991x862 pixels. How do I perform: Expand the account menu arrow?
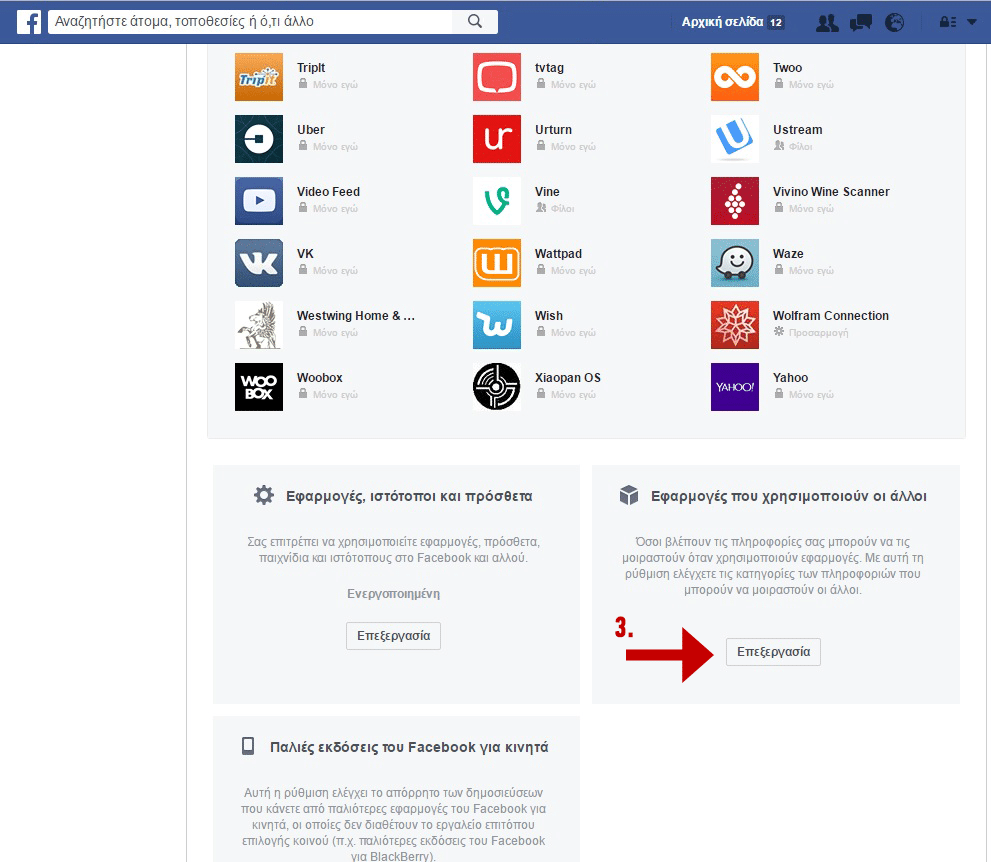point(972,22)
